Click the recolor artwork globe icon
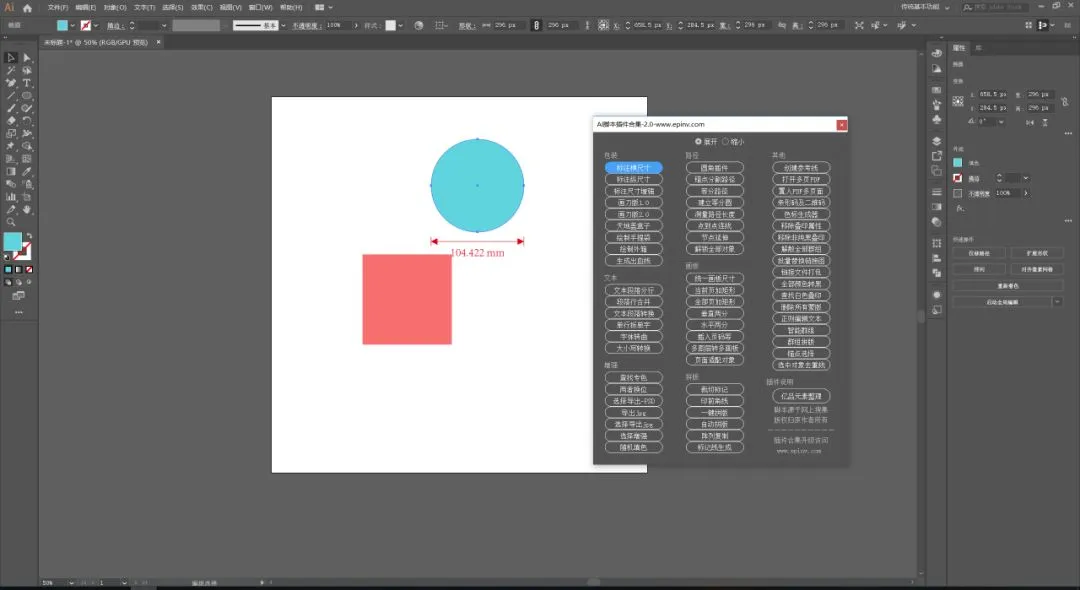The height and width of the screenshot is (590, 1080). 419,25
